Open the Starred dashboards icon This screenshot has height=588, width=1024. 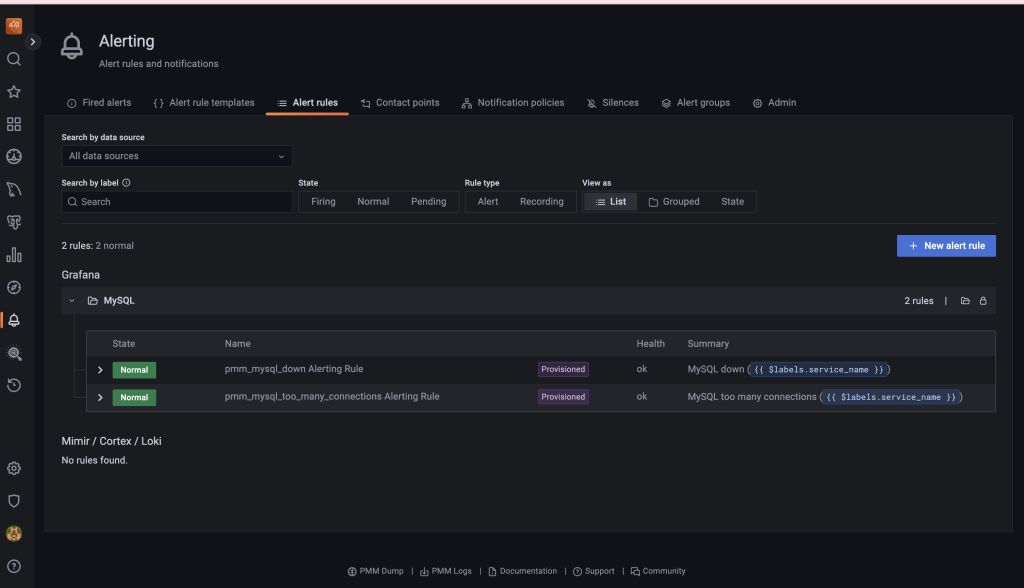14,91
